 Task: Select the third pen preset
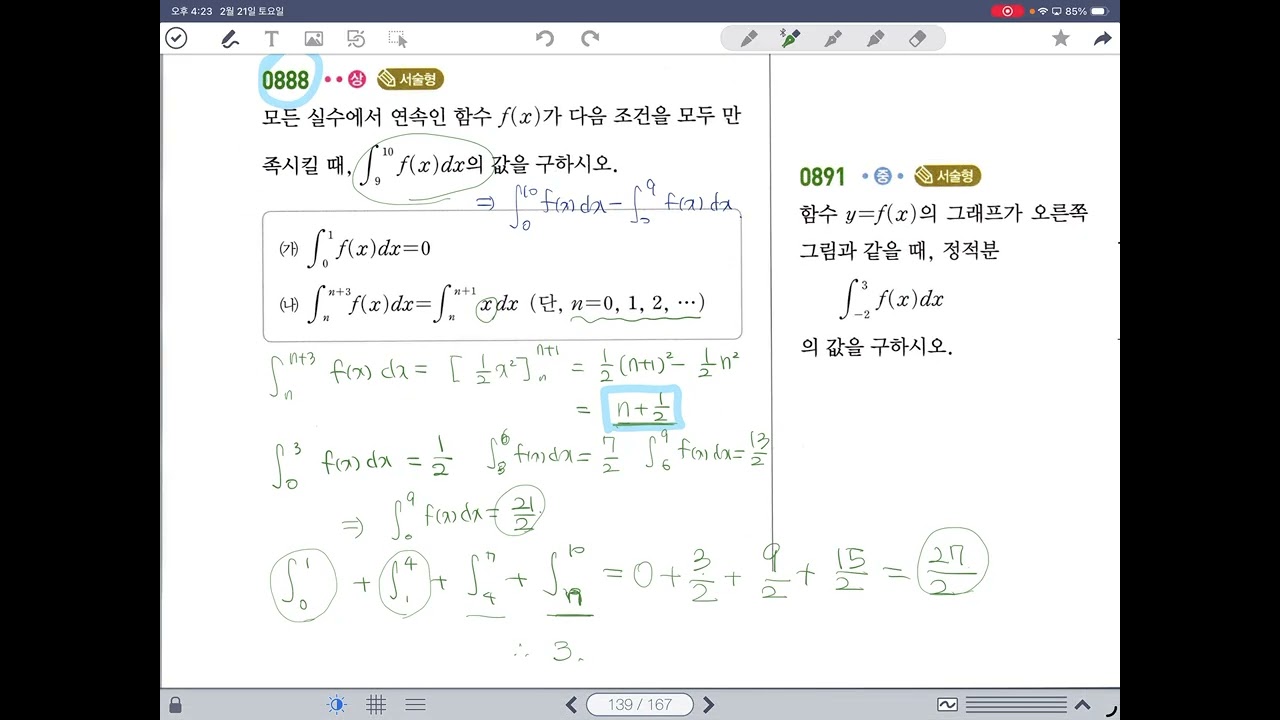point(832,39)
